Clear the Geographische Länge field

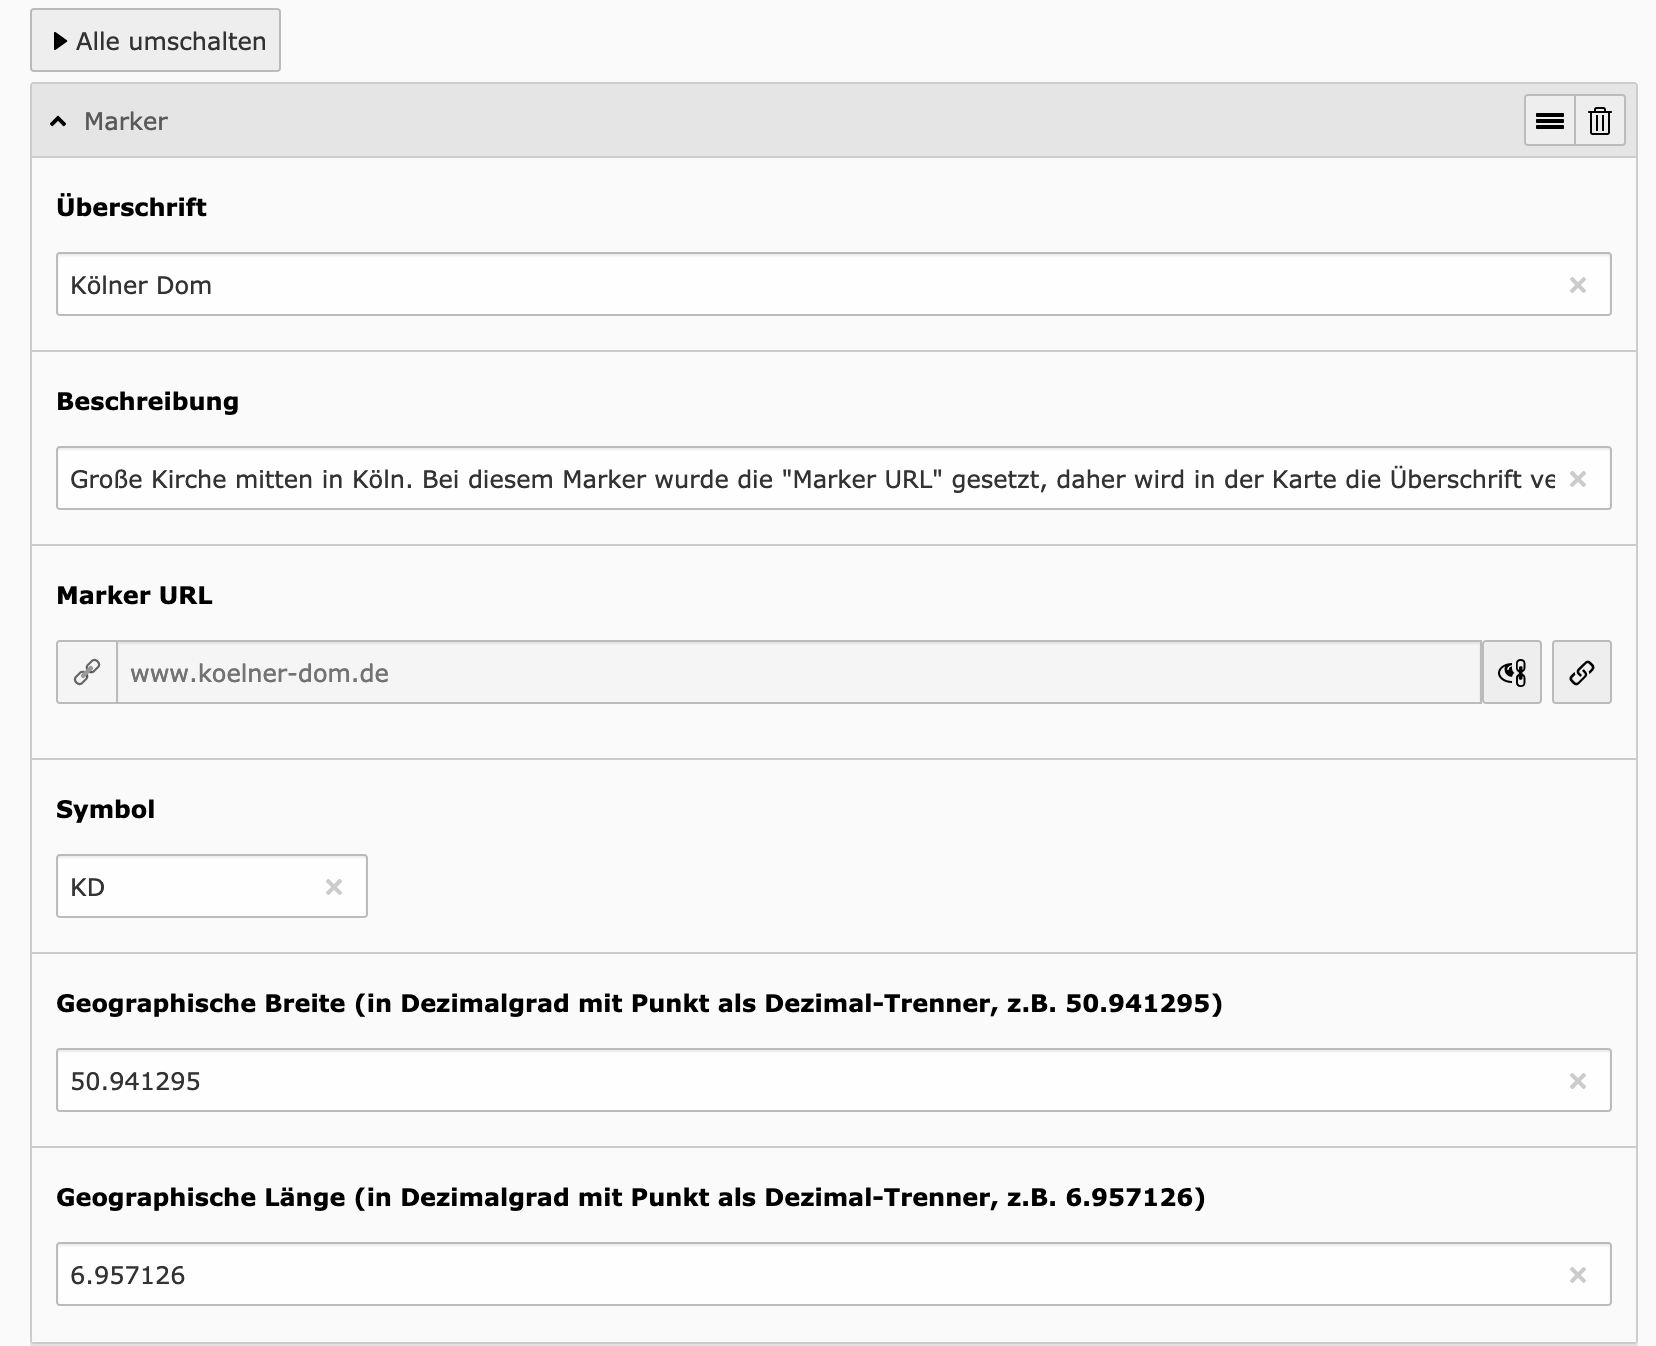pyautogui.click(x=1577, y=1275)
